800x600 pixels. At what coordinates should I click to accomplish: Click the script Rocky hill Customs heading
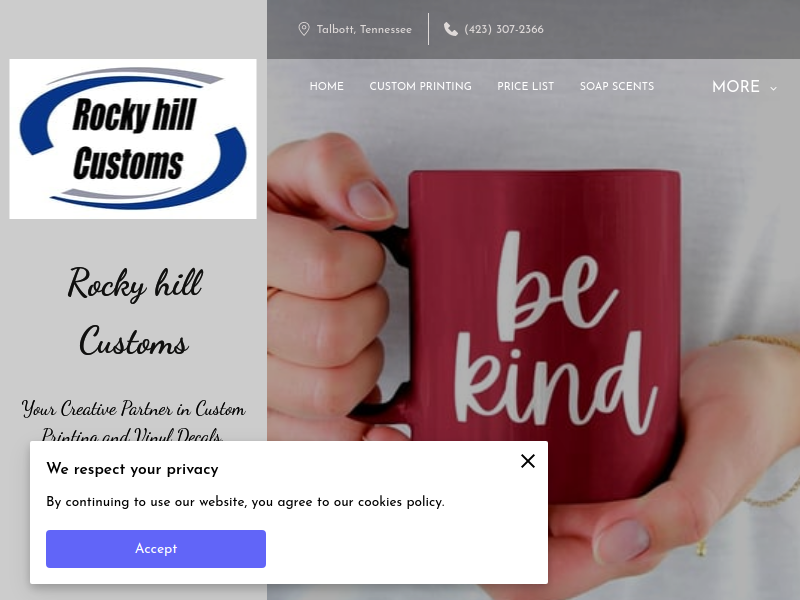coord(135,311)
